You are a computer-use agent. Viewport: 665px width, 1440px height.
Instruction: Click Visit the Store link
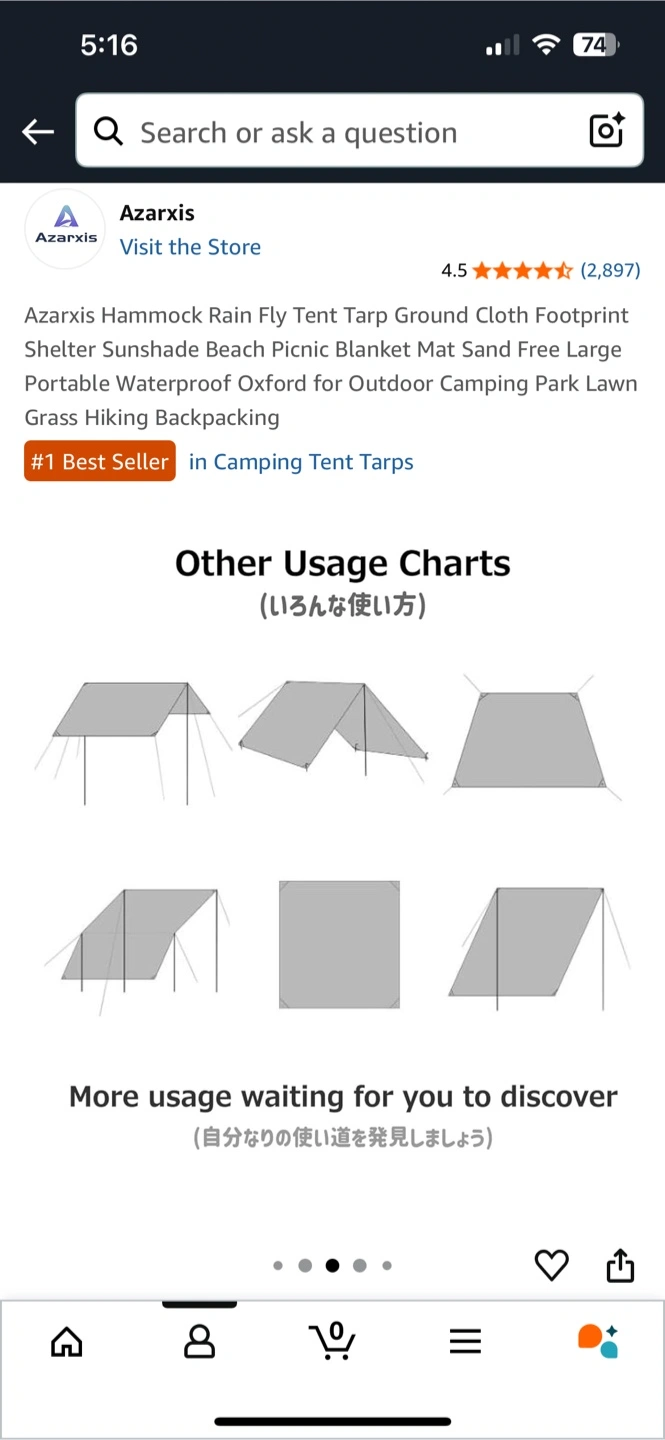click(190, 247)
